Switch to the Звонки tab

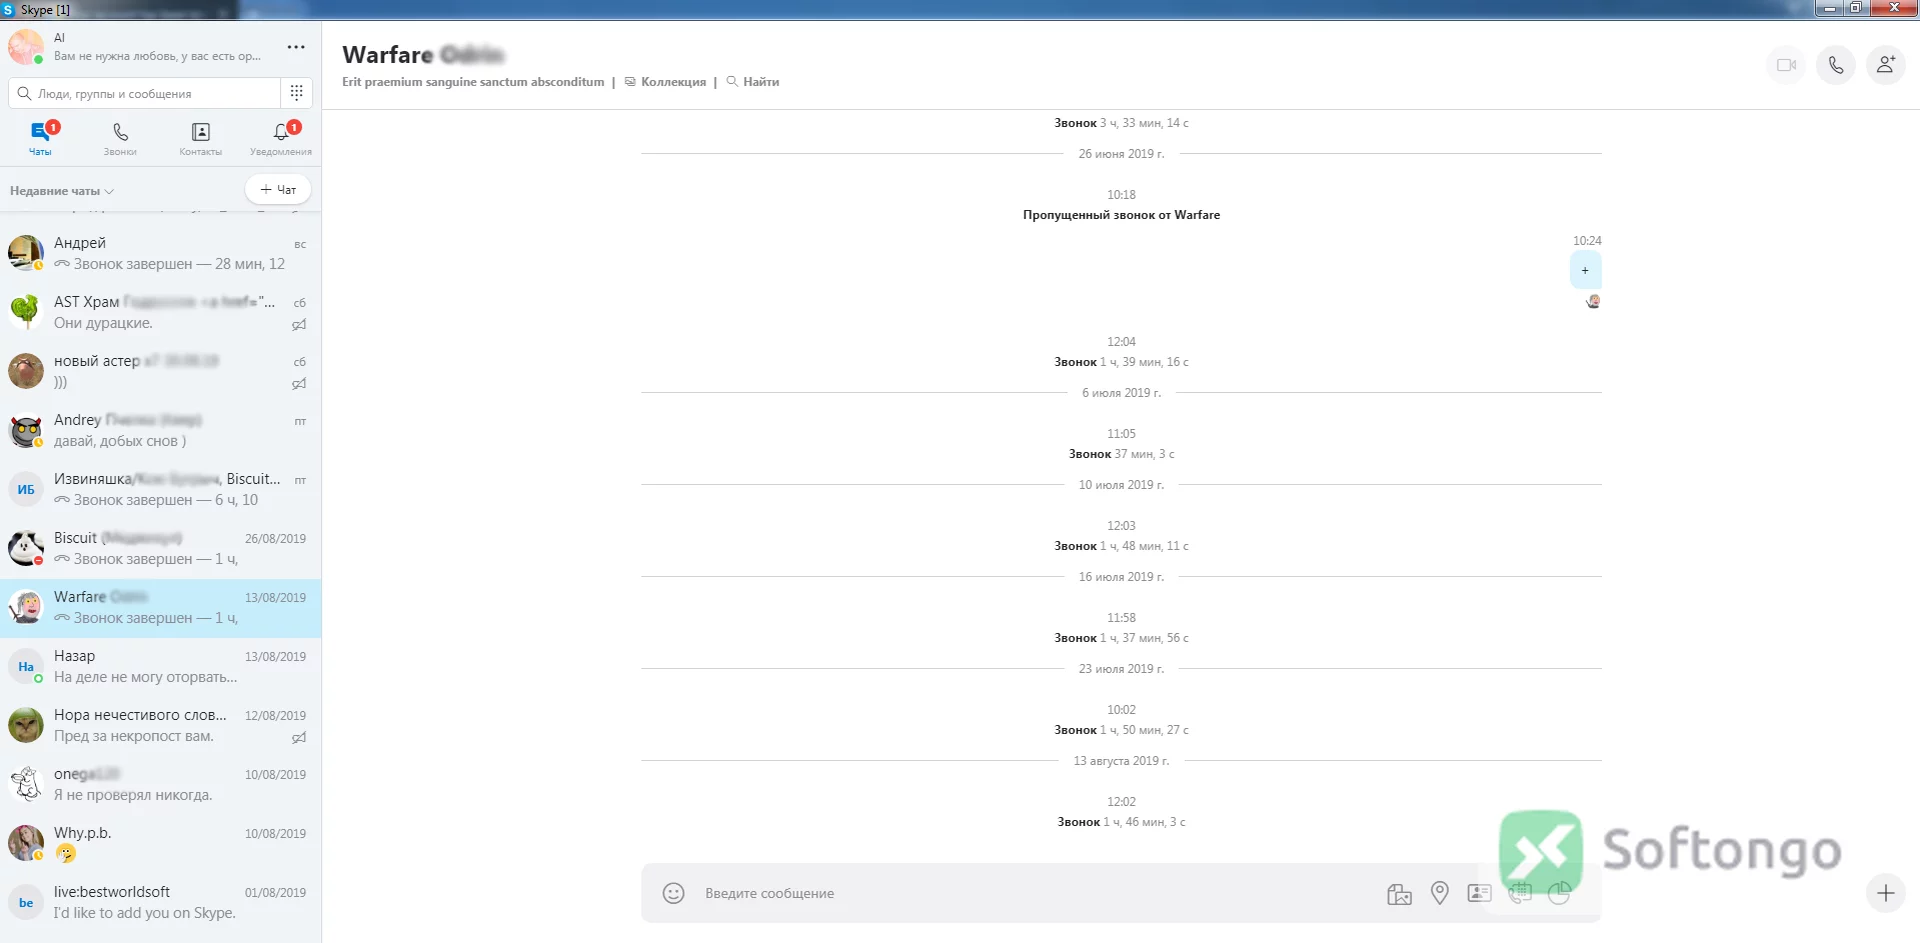tap(120, 139)
